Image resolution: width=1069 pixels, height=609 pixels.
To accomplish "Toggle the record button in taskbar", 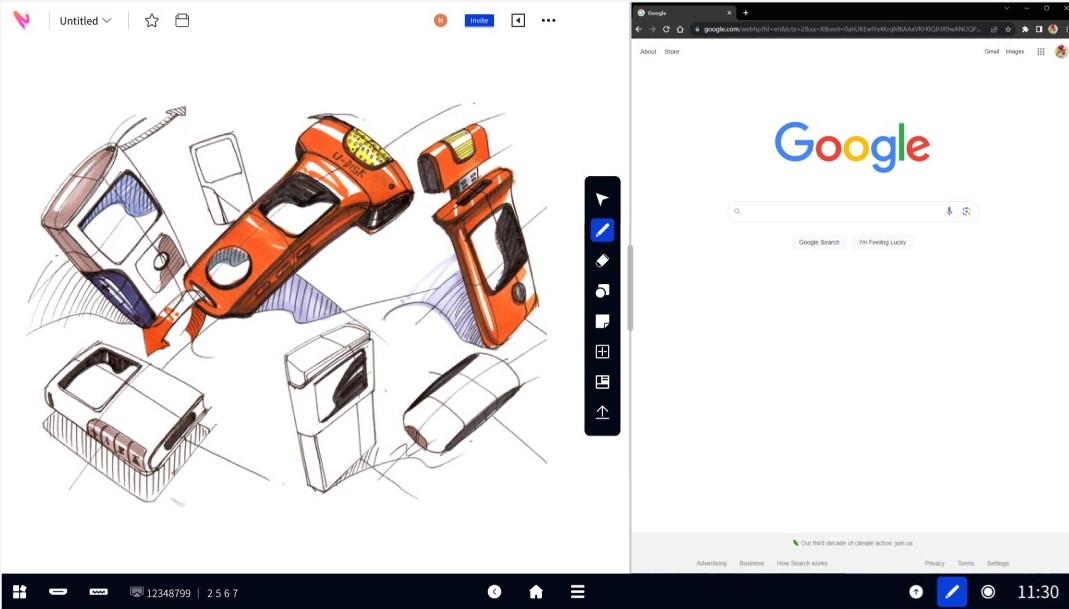I will 988,592.
